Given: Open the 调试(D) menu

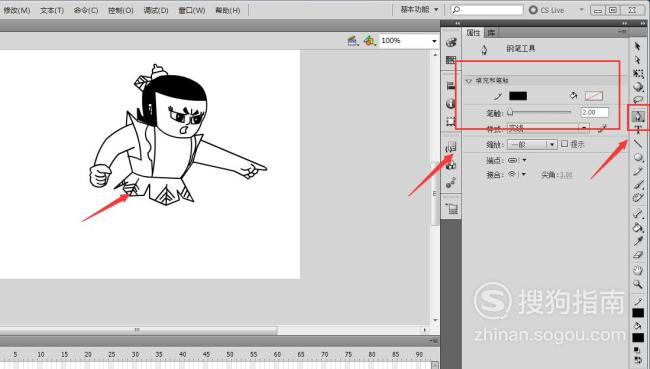Looking at the screenshot, I should [x=156, y=10].
